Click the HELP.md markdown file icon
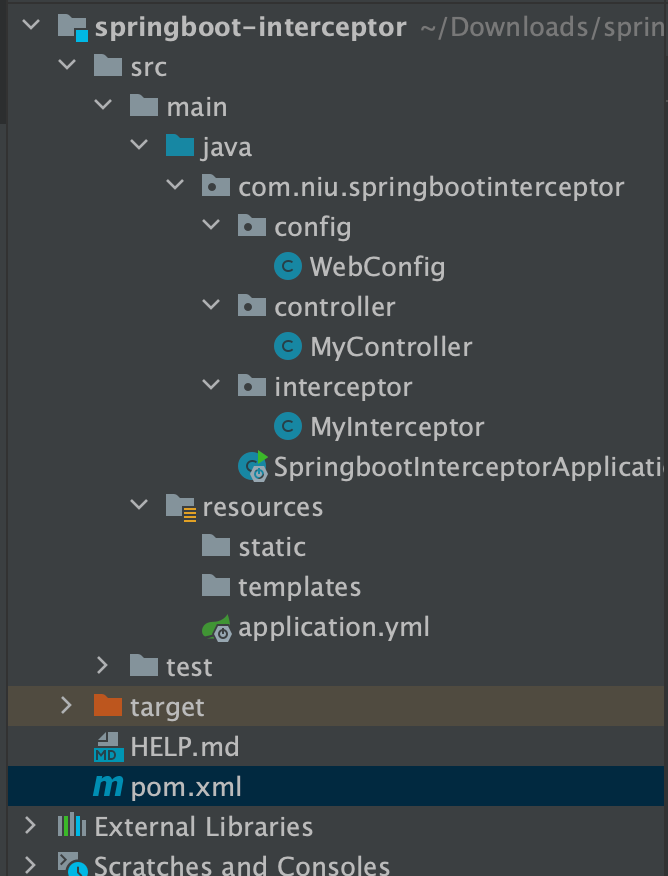Screen dimensions: 668x876 click(x=108, y=747)
